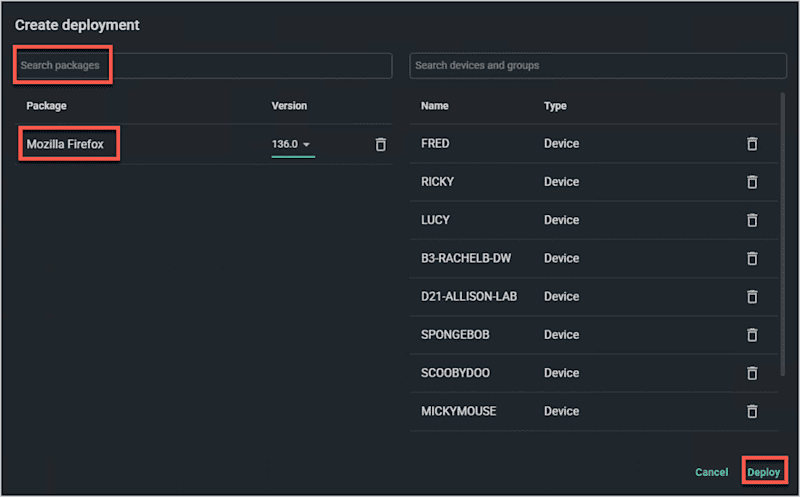Click the LUCY device name

point(435,220)
